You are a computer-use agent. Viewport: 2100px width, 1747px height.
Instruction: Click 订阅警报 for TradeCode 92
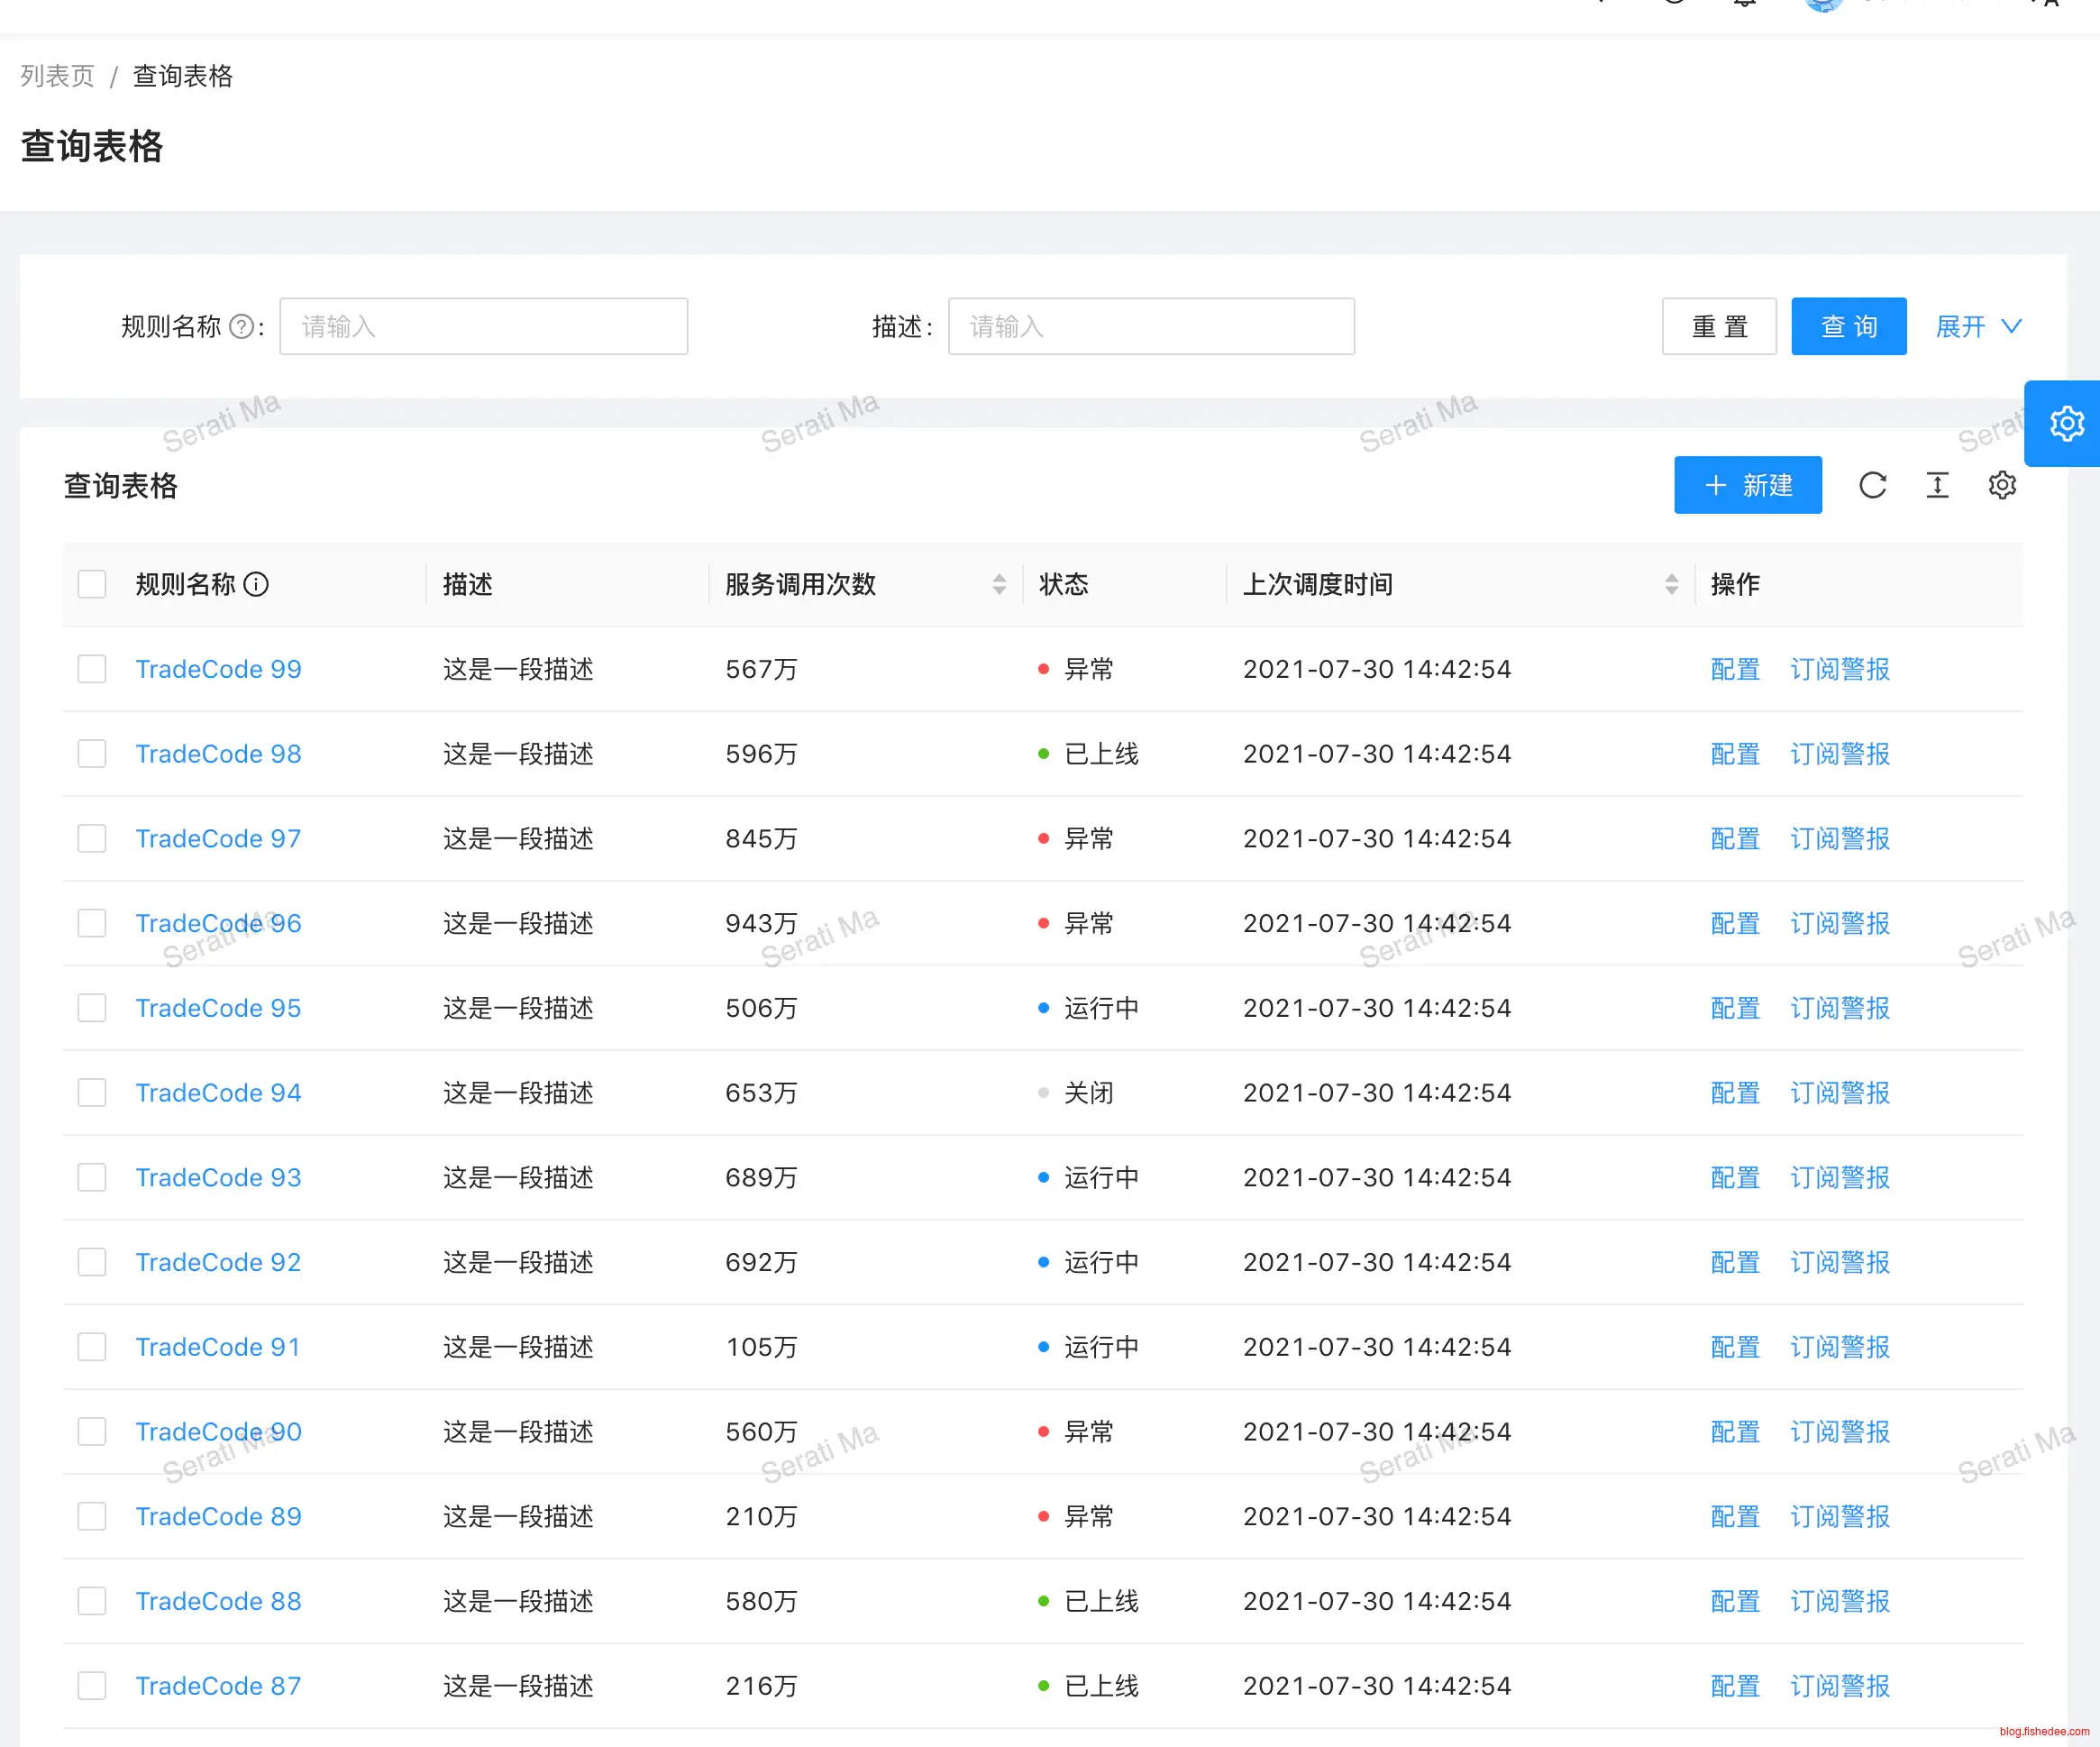(1839, 1262)
